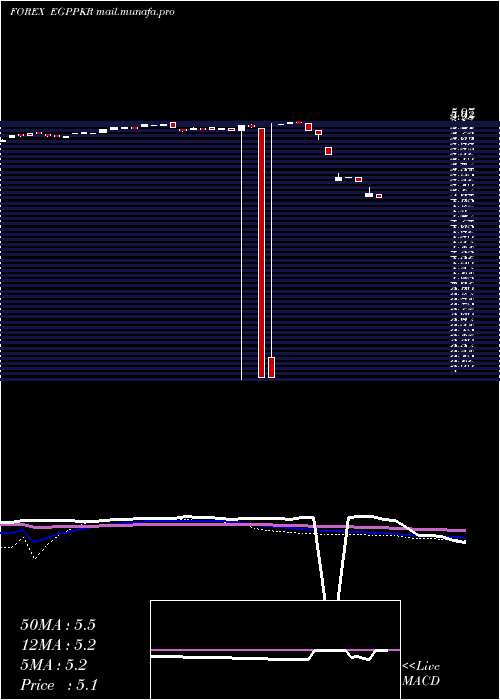Screen dimensions: 500x700
Task: Click the '12MA : 5.2' label
Action: pyautogui.click(x=58, y=645)
